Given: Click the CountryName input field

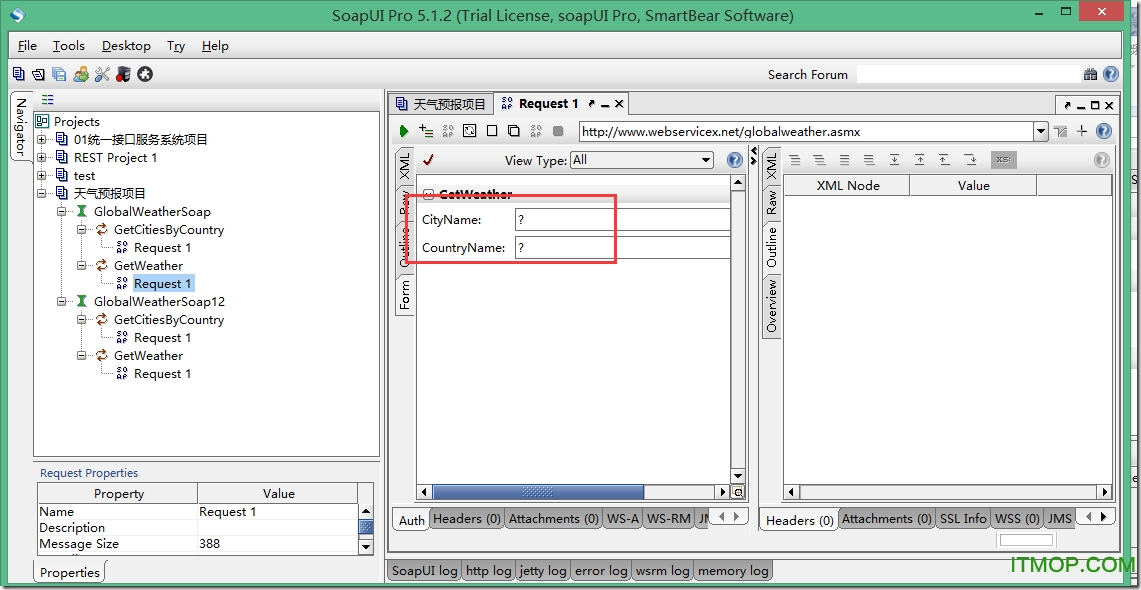Looking at the screenshot, I should [x=622, y=247].
